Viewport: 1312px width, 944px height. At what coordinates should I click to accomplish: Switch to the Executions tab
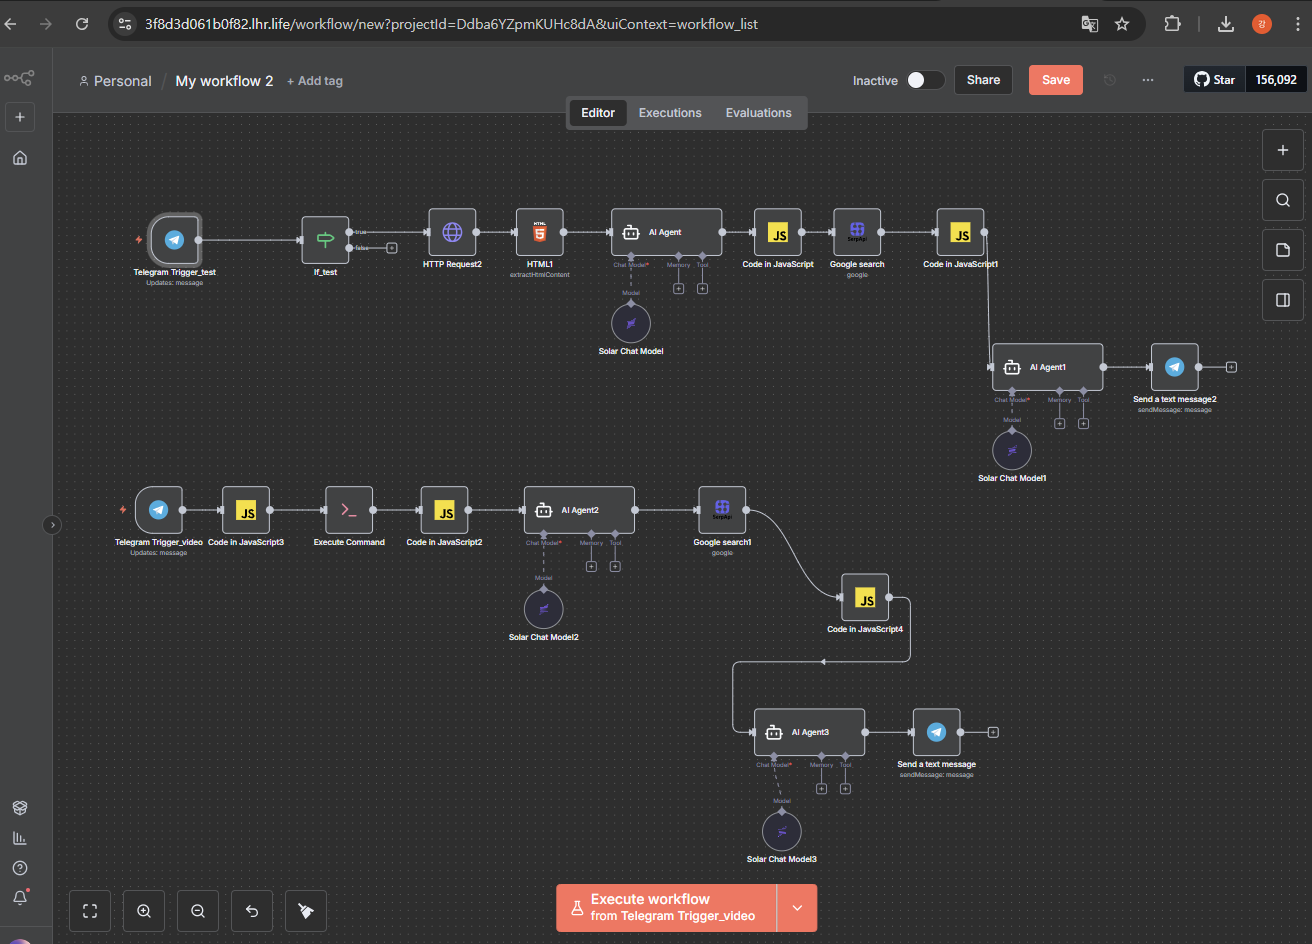click(670, 113)
